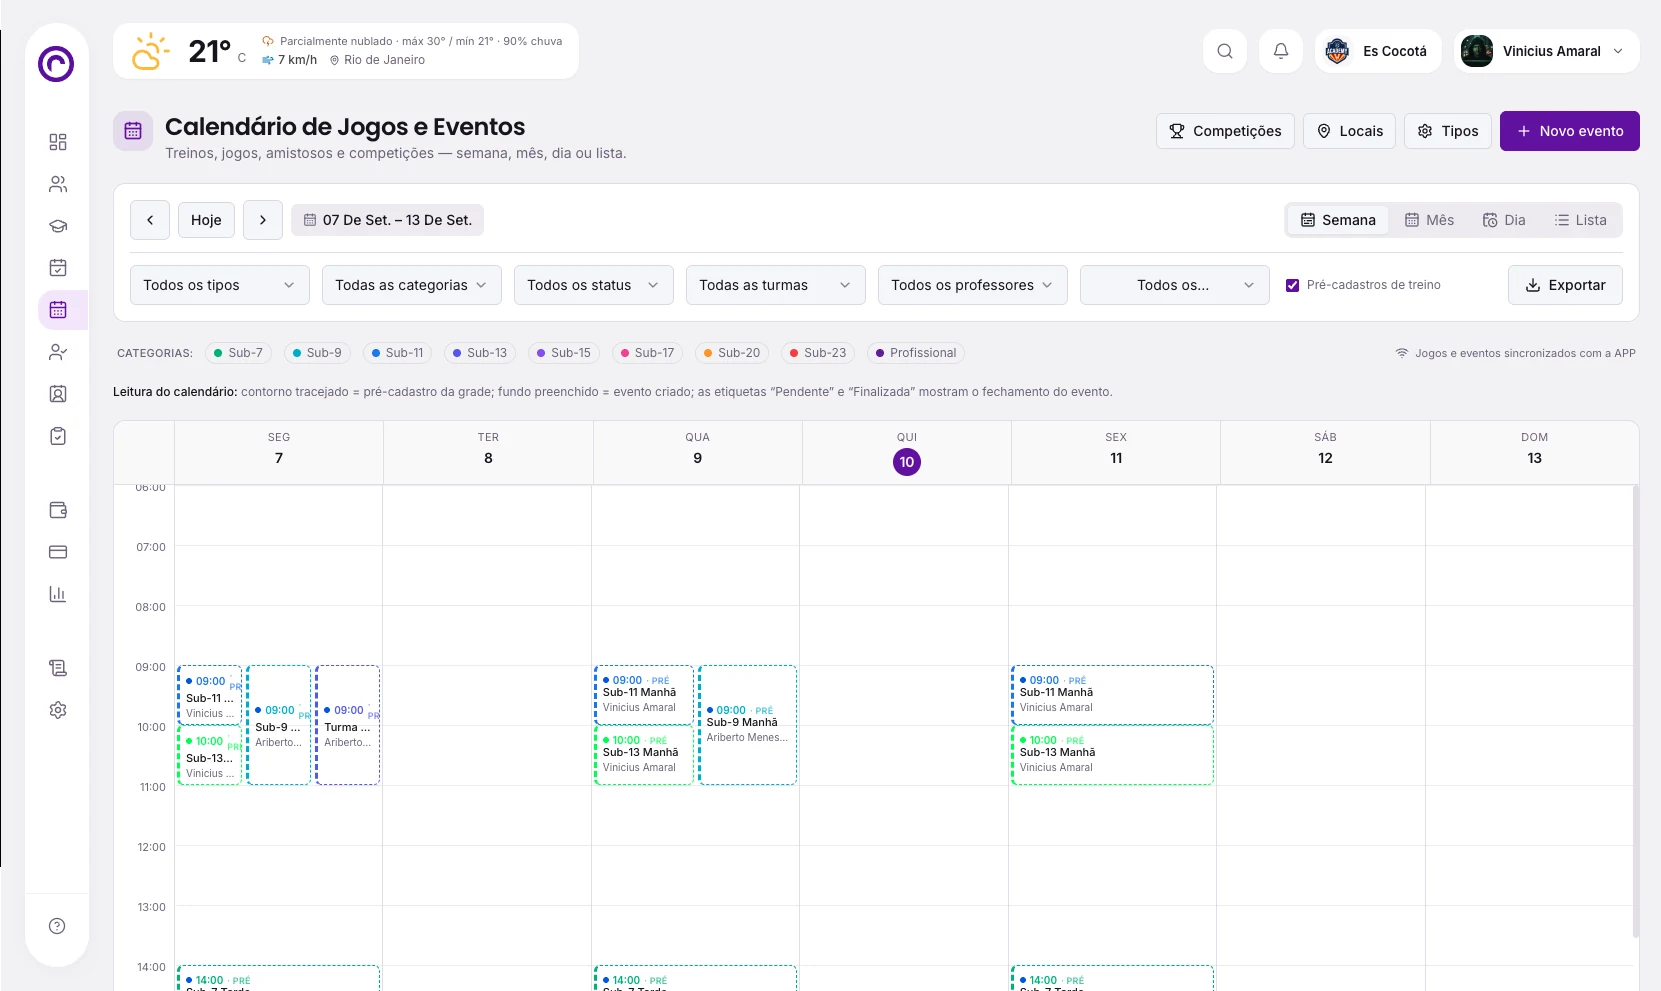Open the 07 De Set. – 13 De Set. date picker
The width and height of the screenshot is (1661, 991).
[387, 220]
